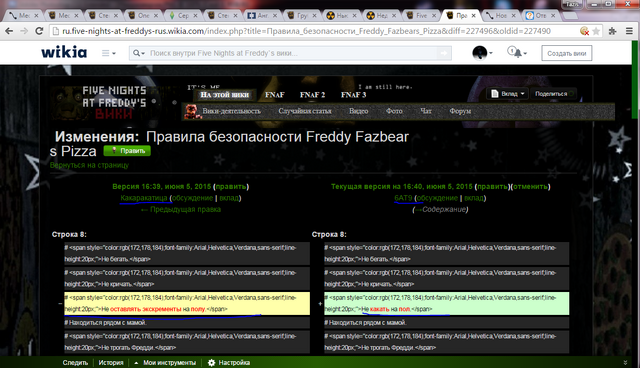This screenshot has width=640, height=368.
Task: Reload the current wiki page
Action: (x=39, y=31)
